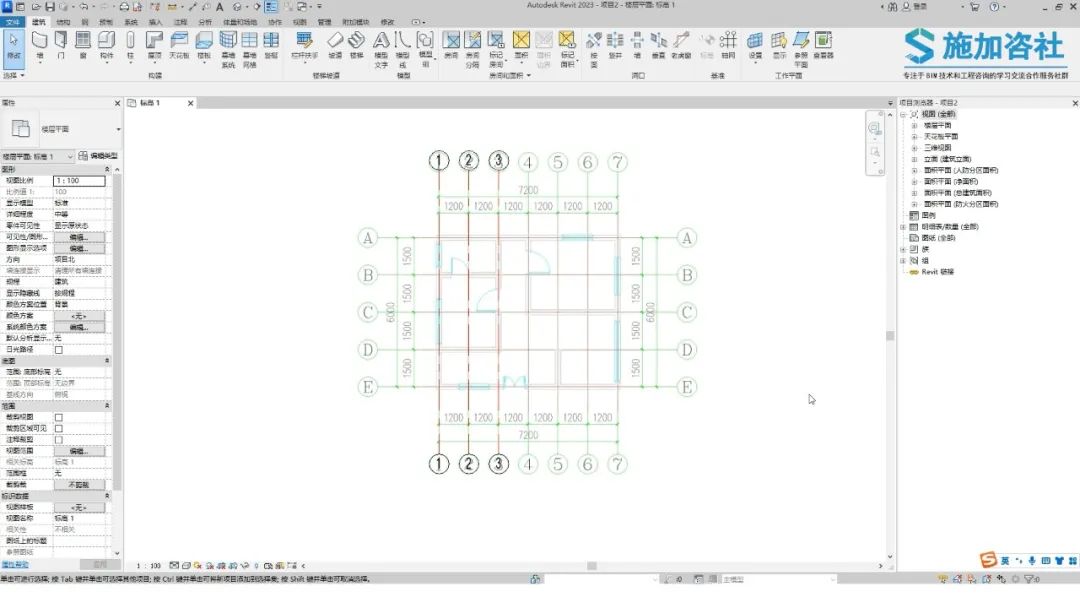
Task: Click the 编辑类型 button
Action: coord(98,156)
